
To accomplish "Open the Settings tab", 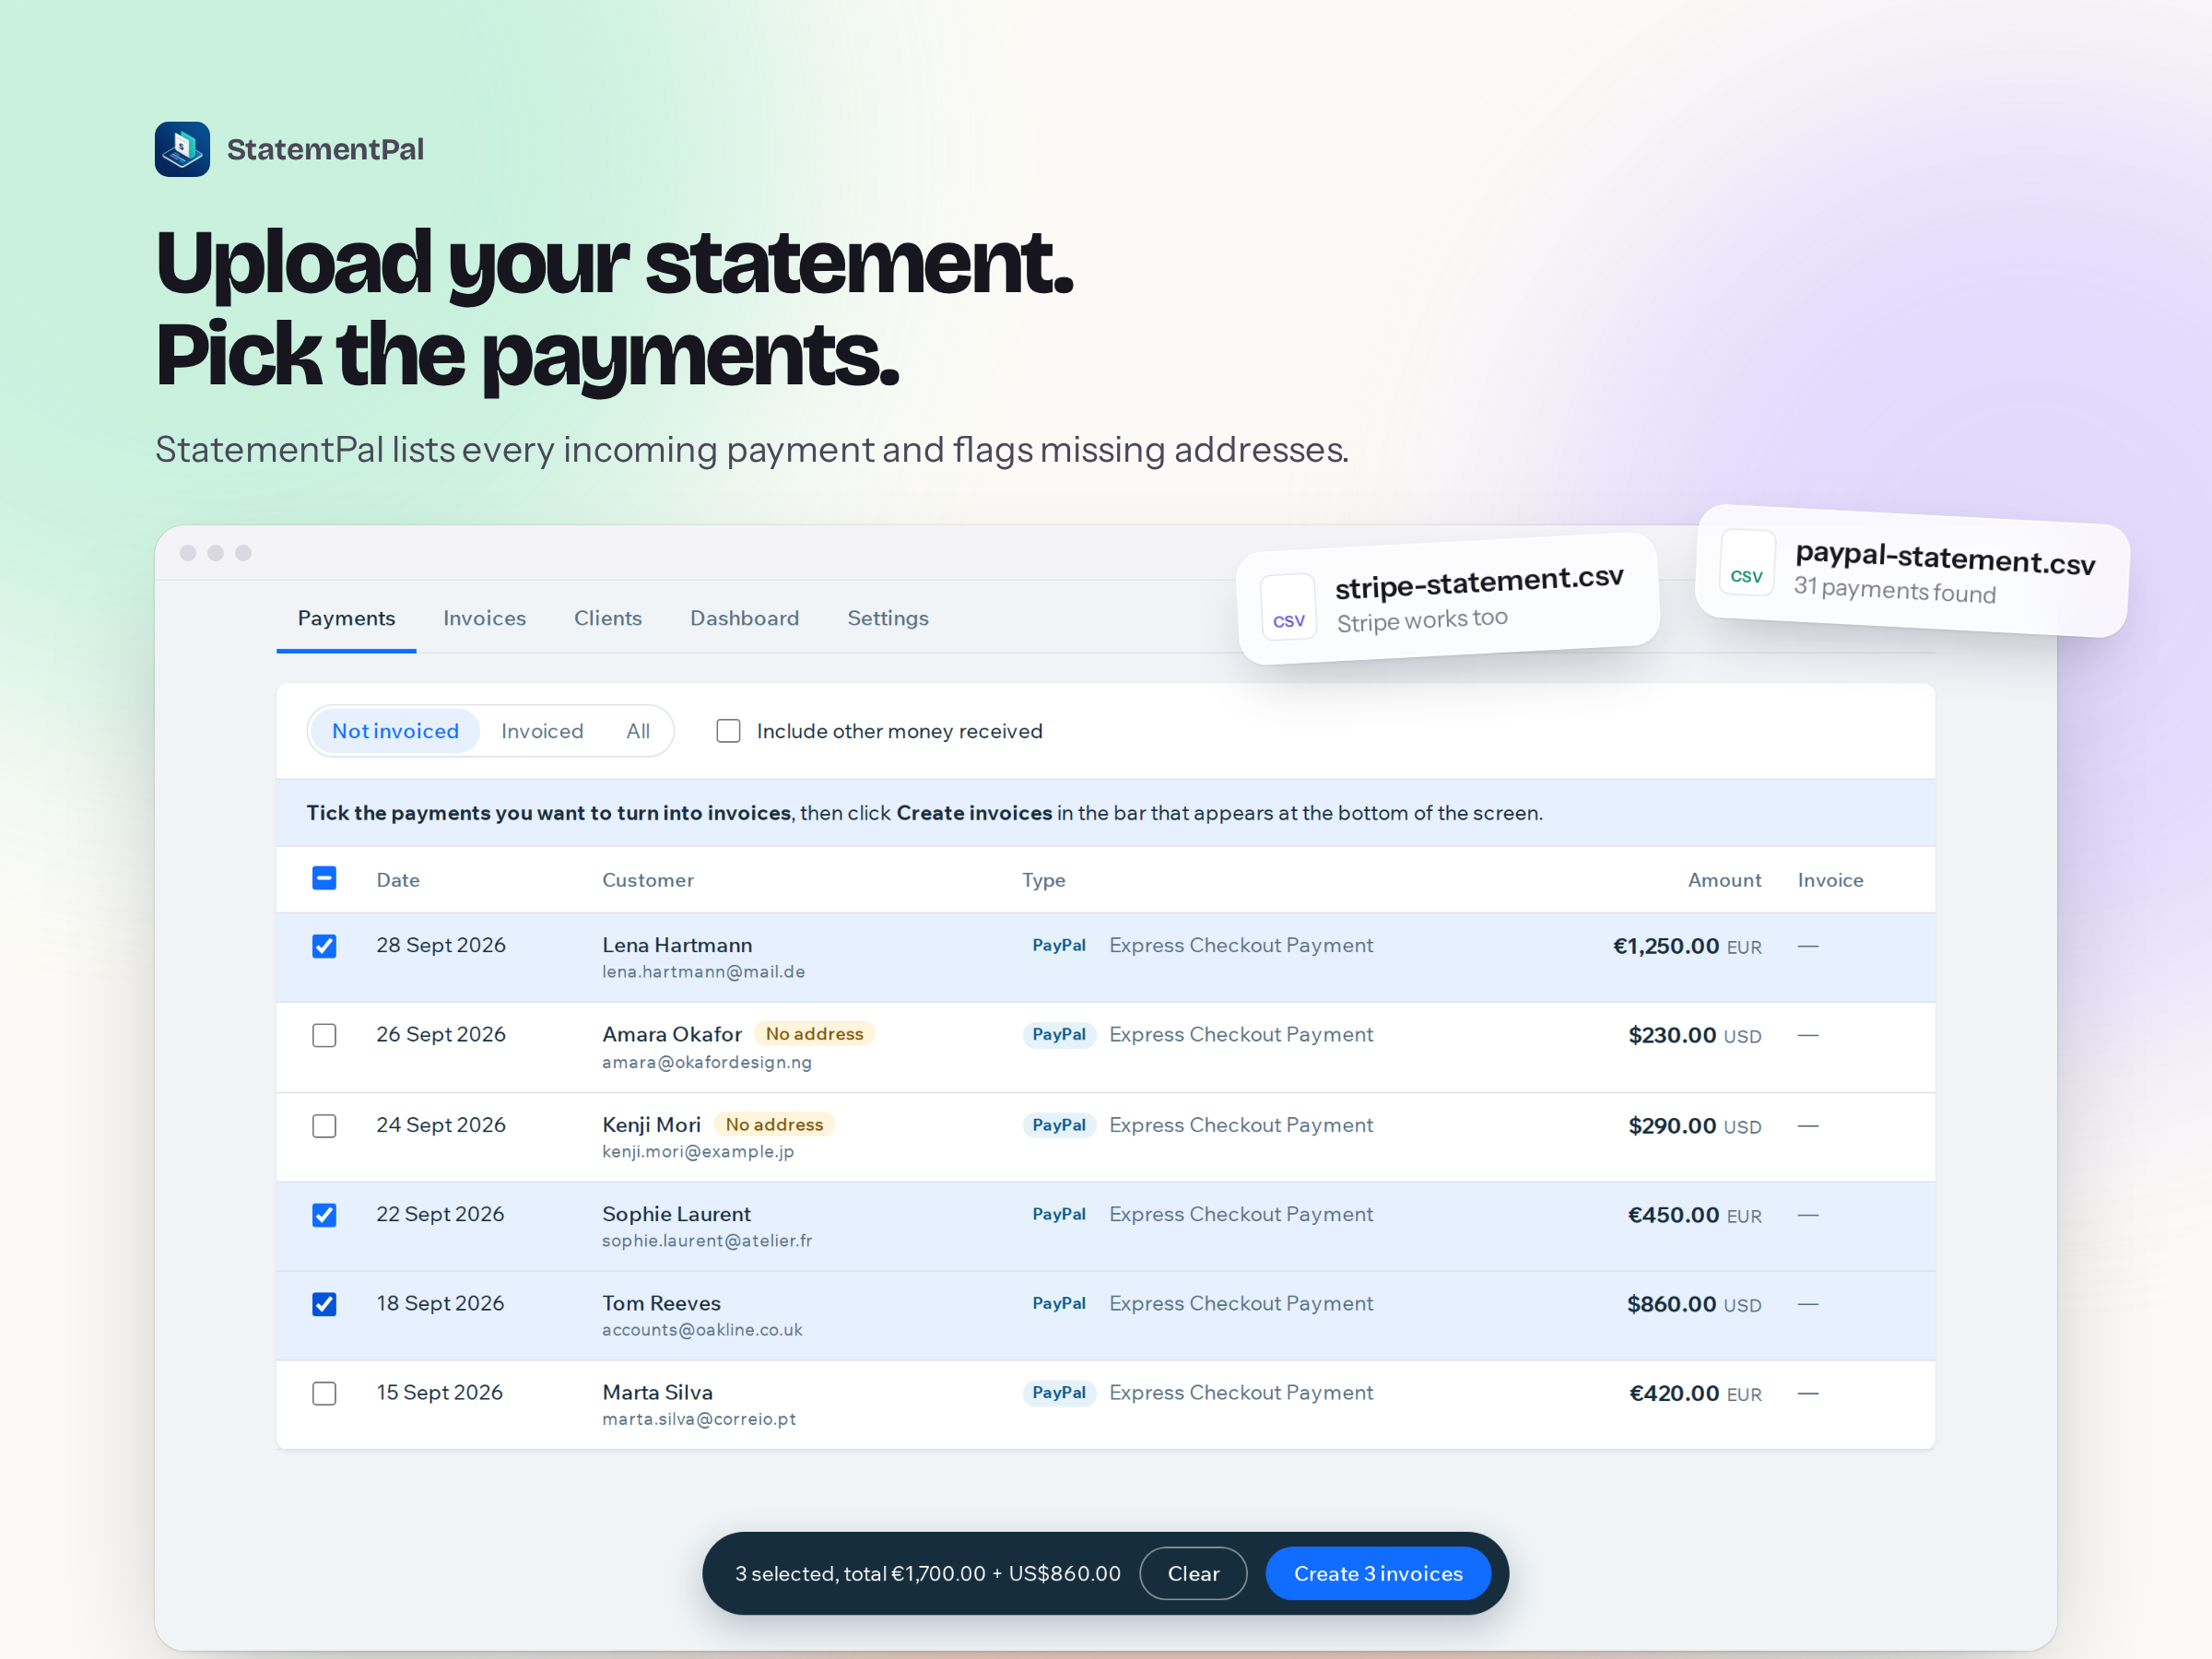I will [x=888, y=618].
